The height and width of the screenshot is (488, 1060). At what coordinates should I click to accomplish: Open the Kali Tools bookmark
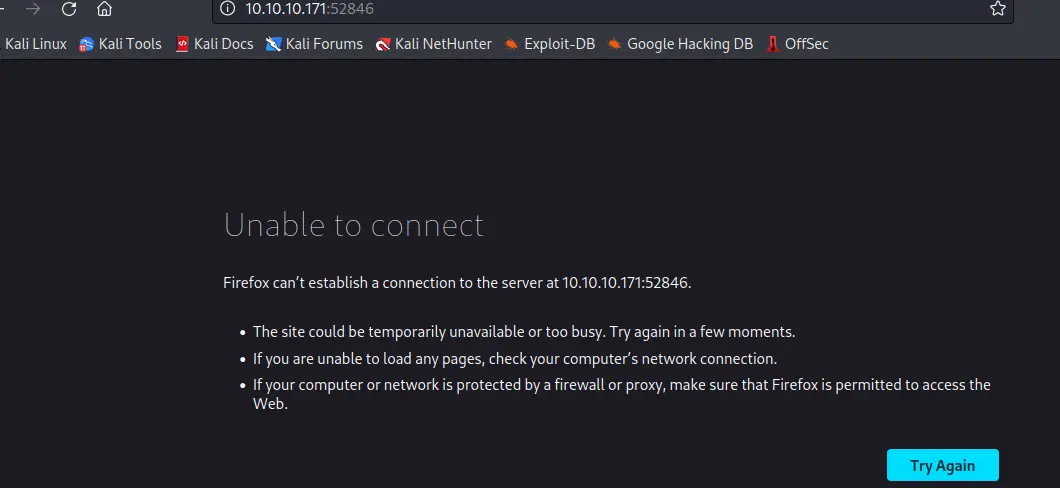[120, 44]
